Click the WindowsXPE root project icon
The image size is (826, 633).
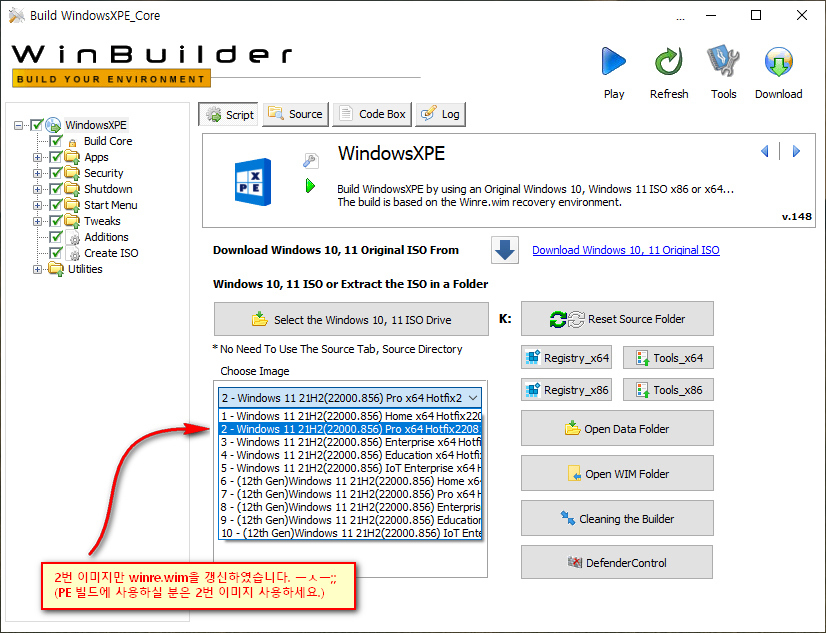click(x=53, y=125)
